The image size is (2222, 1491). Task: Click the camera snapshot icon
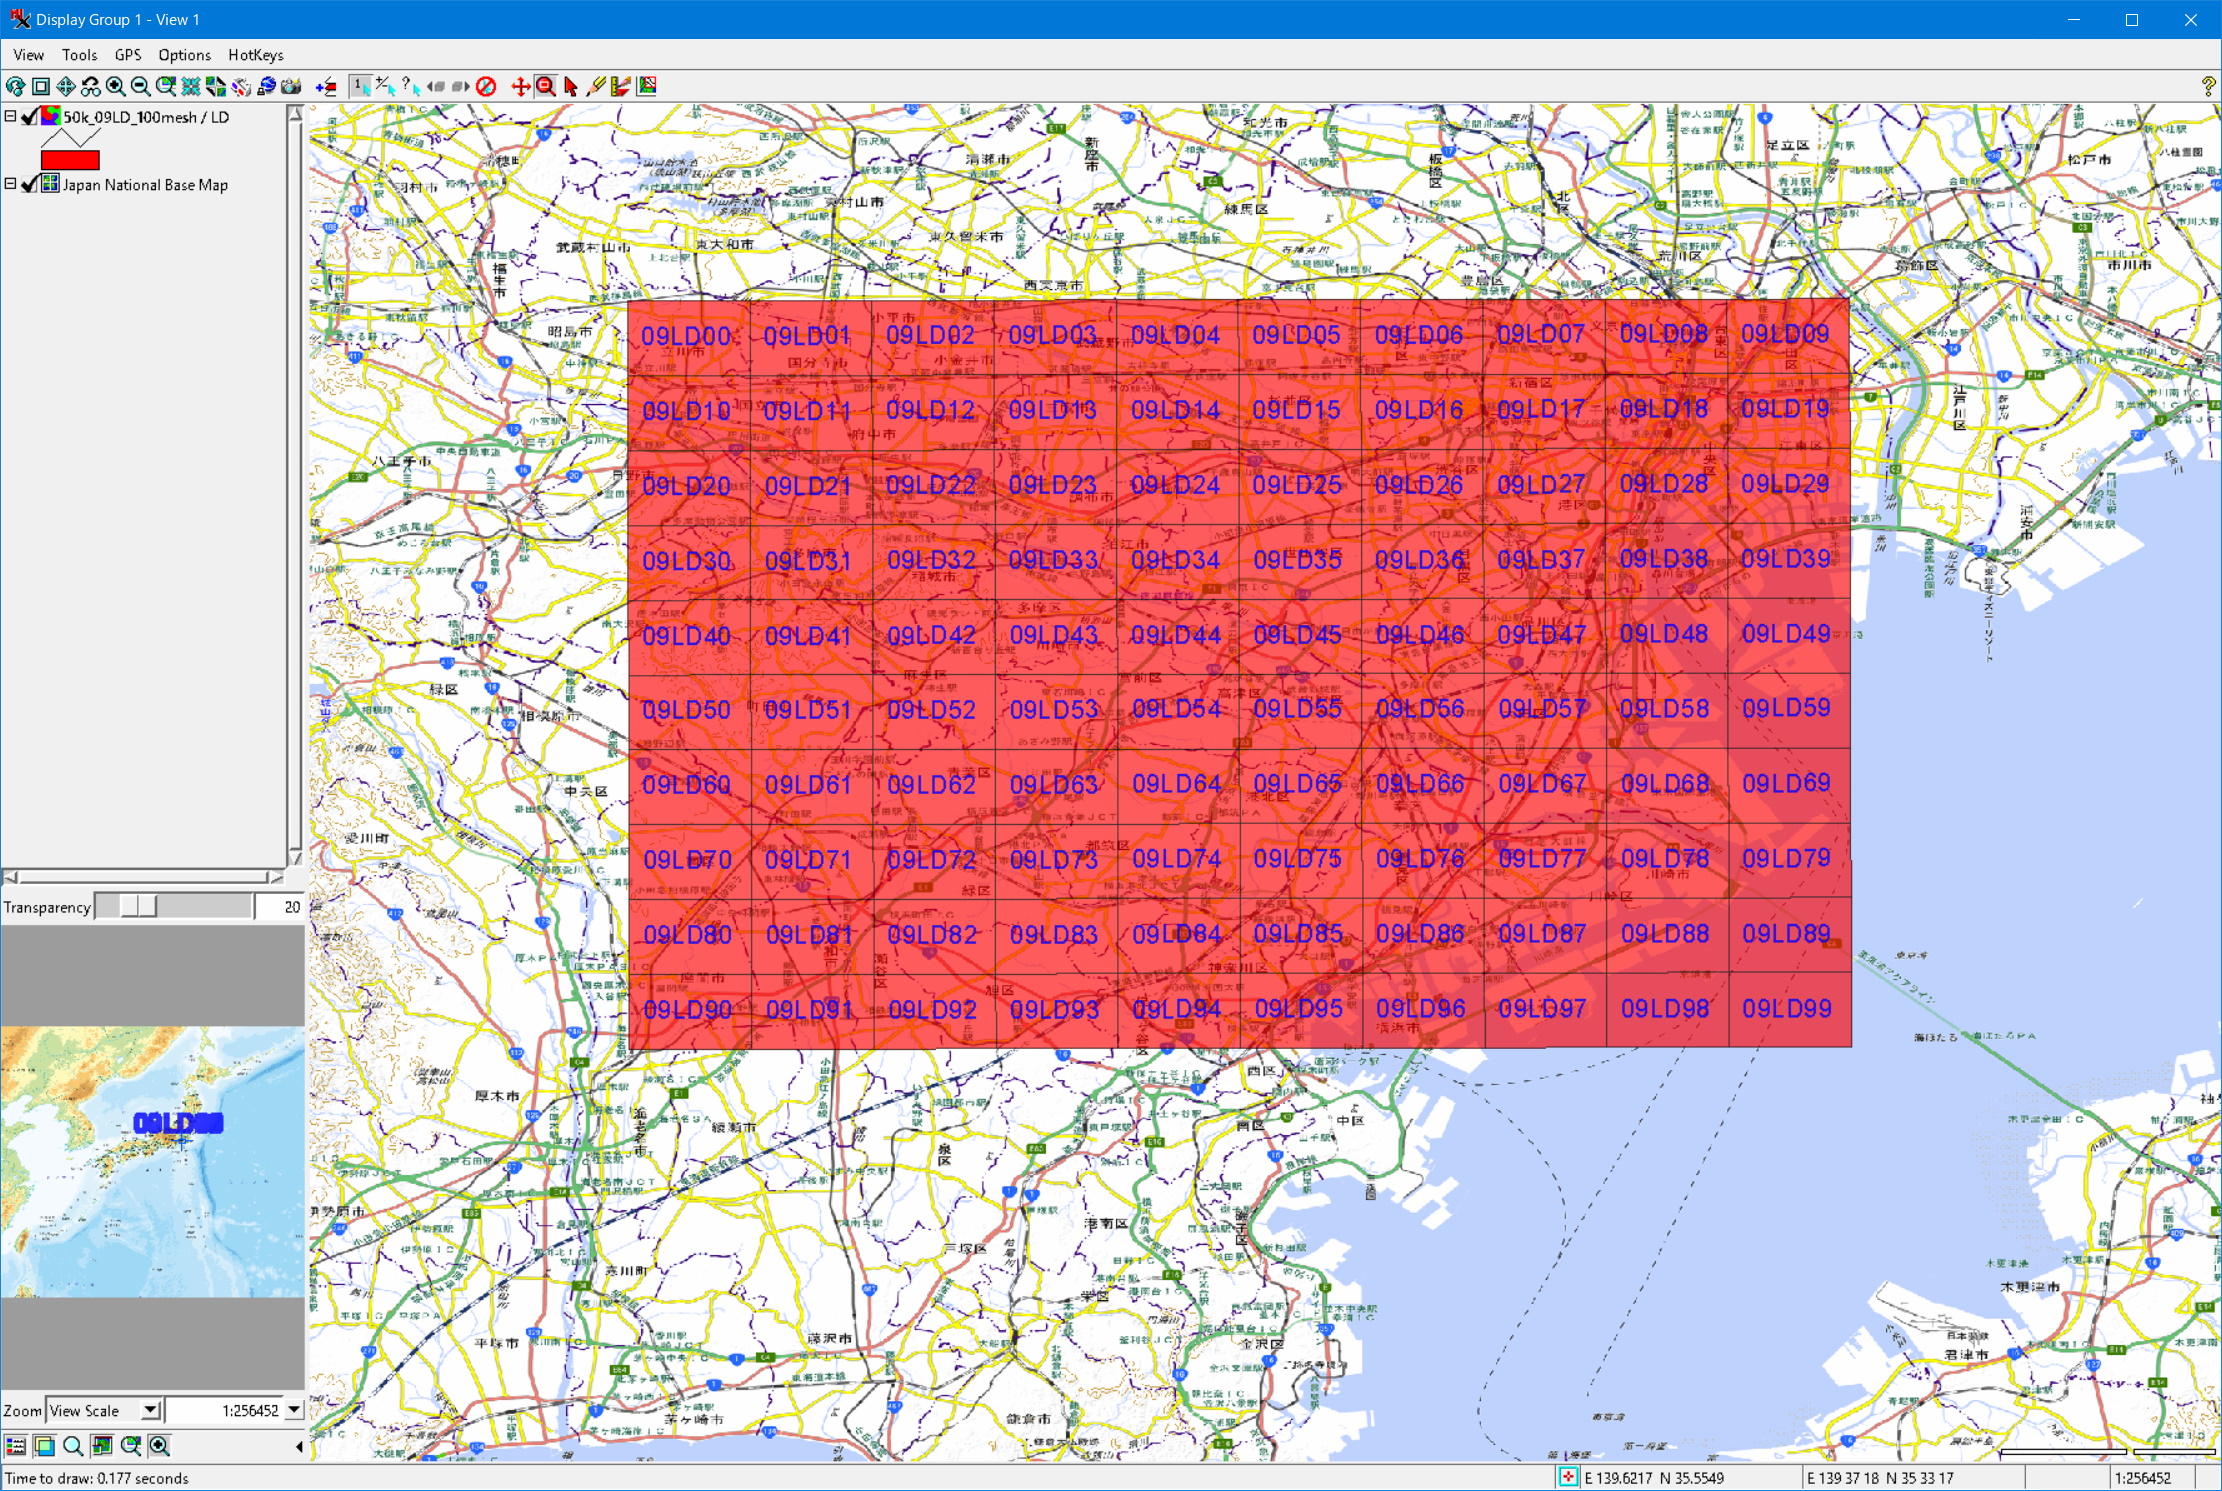pyautogui.click(x=291, y=87)
